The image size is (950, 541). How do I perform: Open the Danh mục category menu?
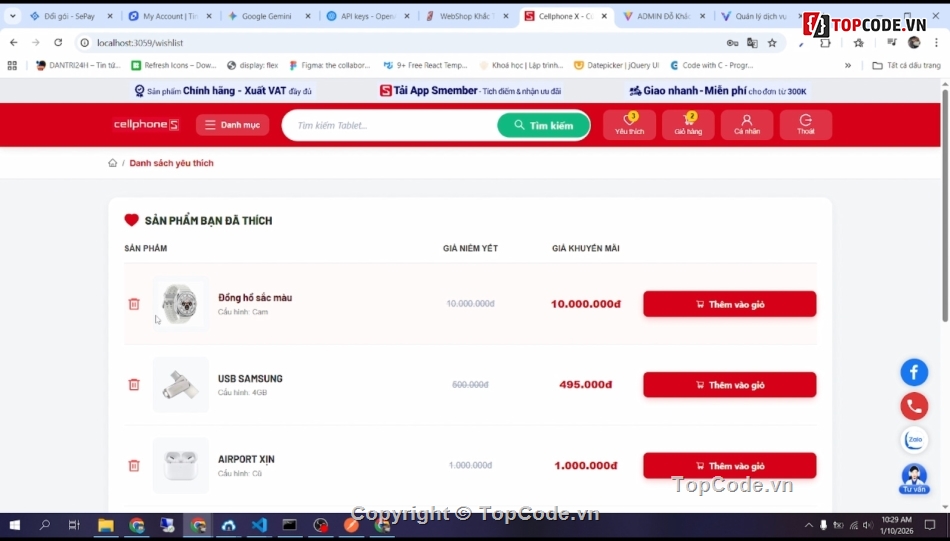tap(233, 125)
